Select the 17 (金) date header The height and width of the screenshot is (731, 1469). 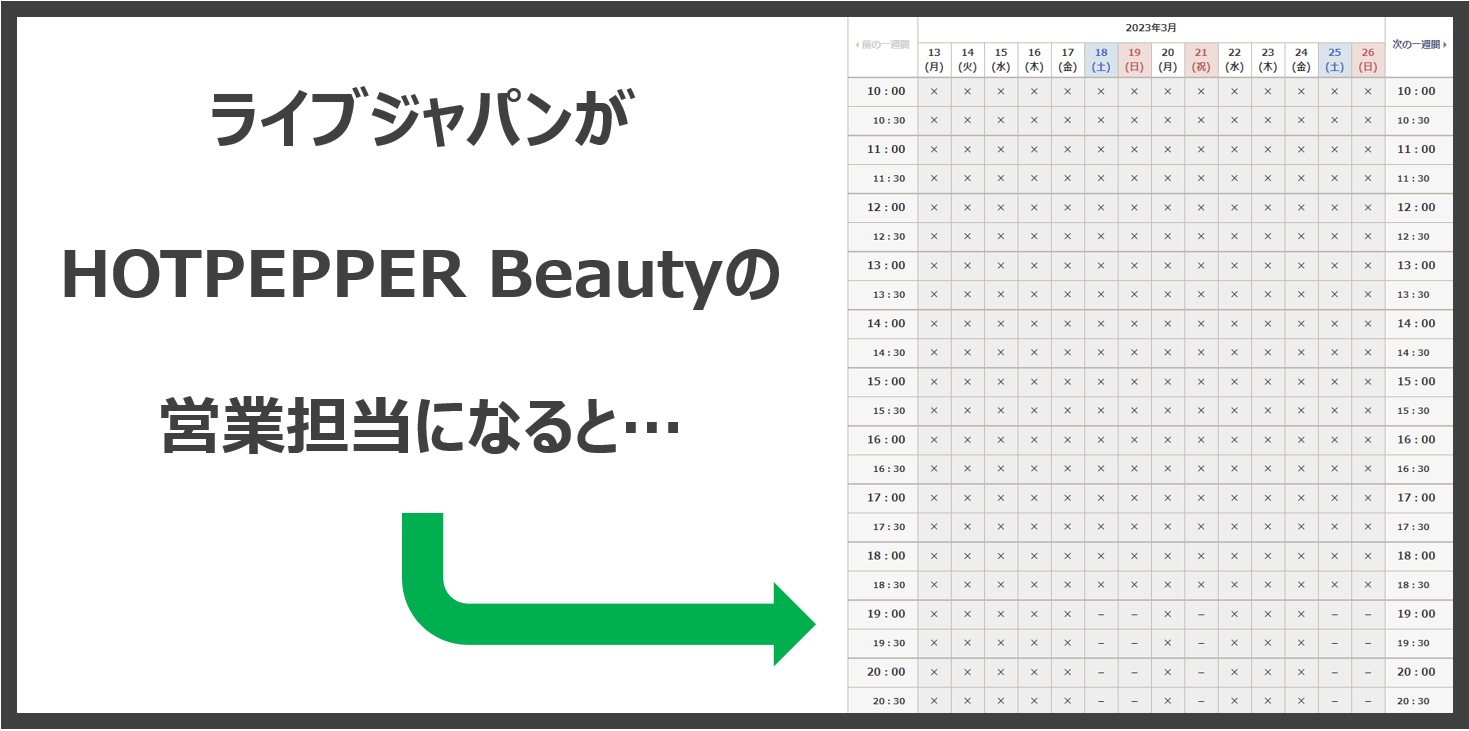coord(1068,60)
